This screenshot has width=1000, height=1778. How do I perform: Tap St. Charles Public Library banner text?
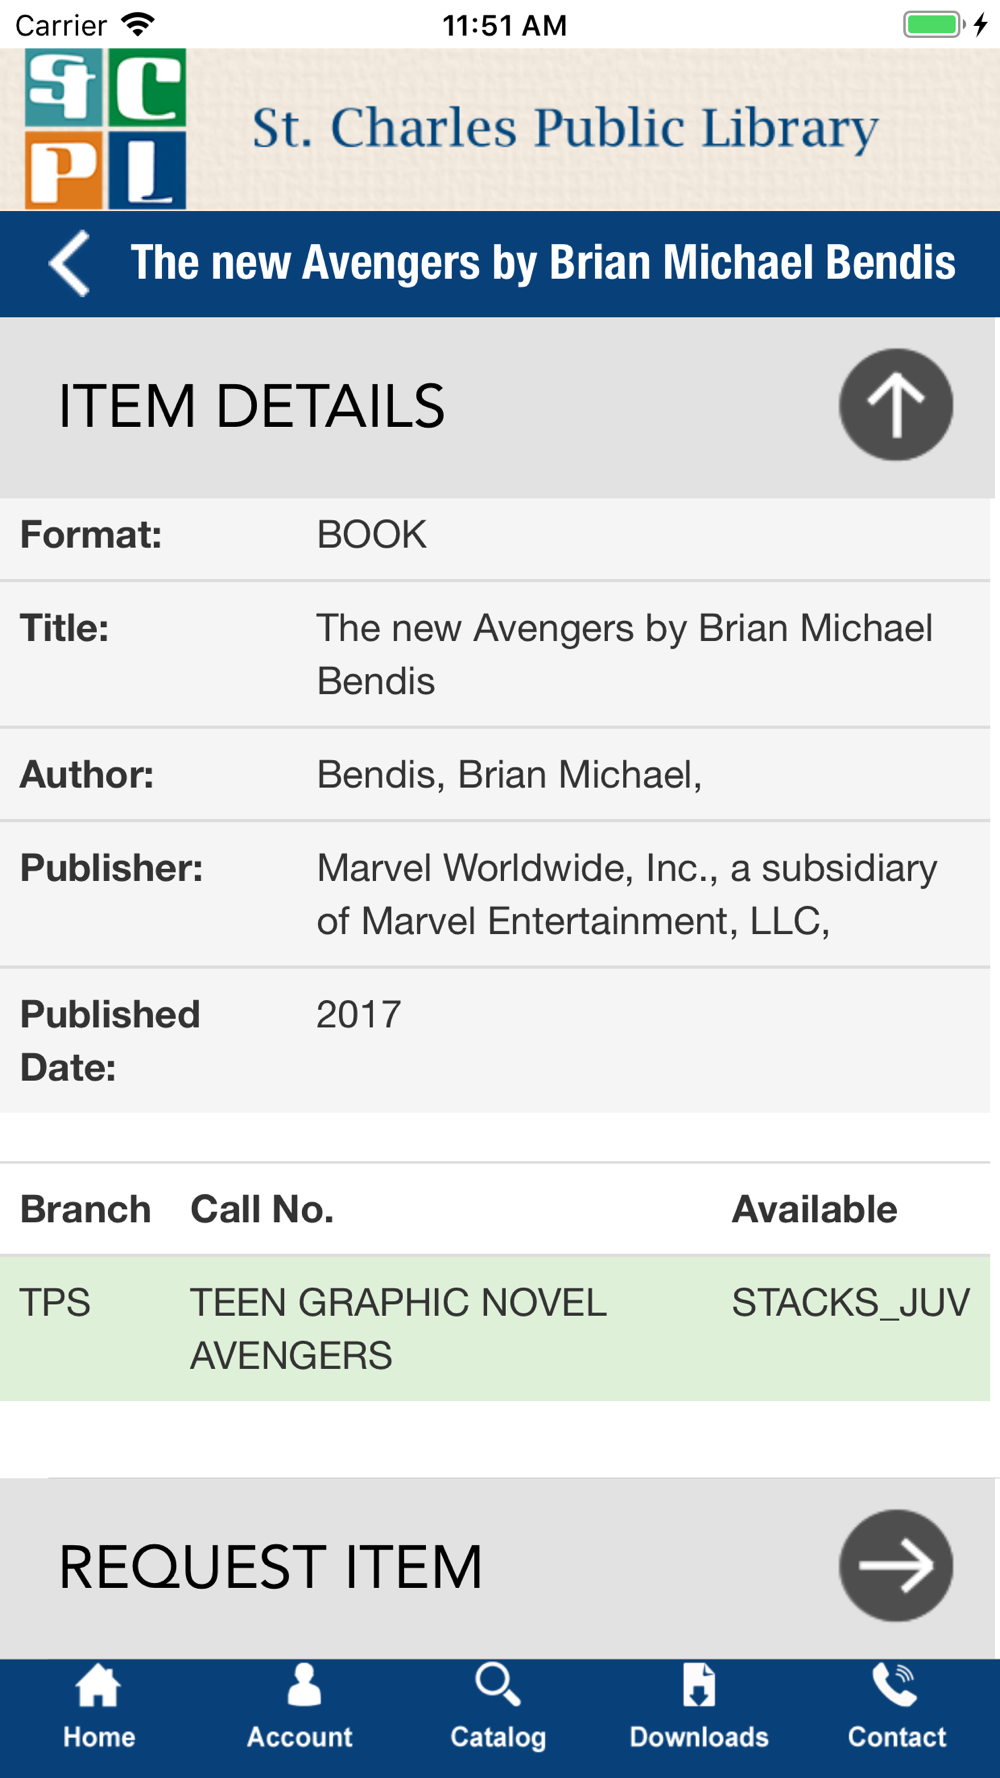pyautogui.click(x=565, y=129)
